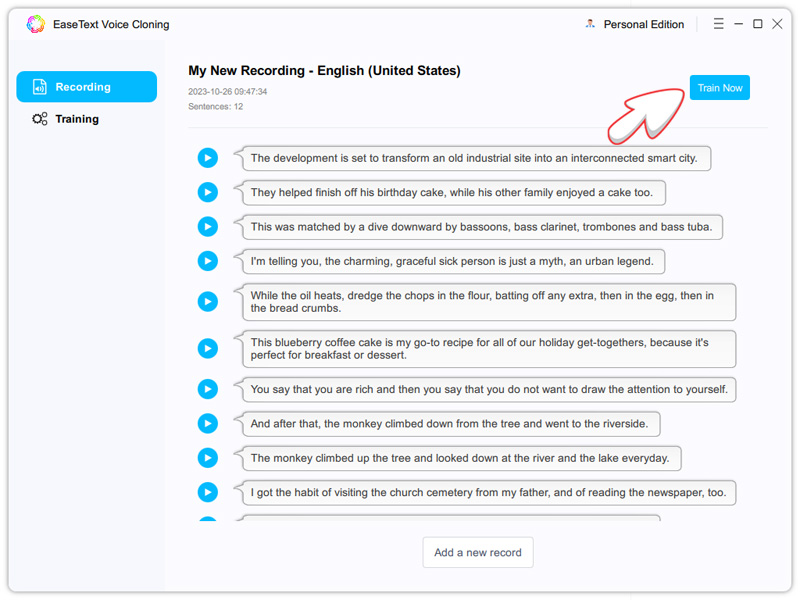Open the Recording section in sidebar
800x600 pixels.
point(87,87)
